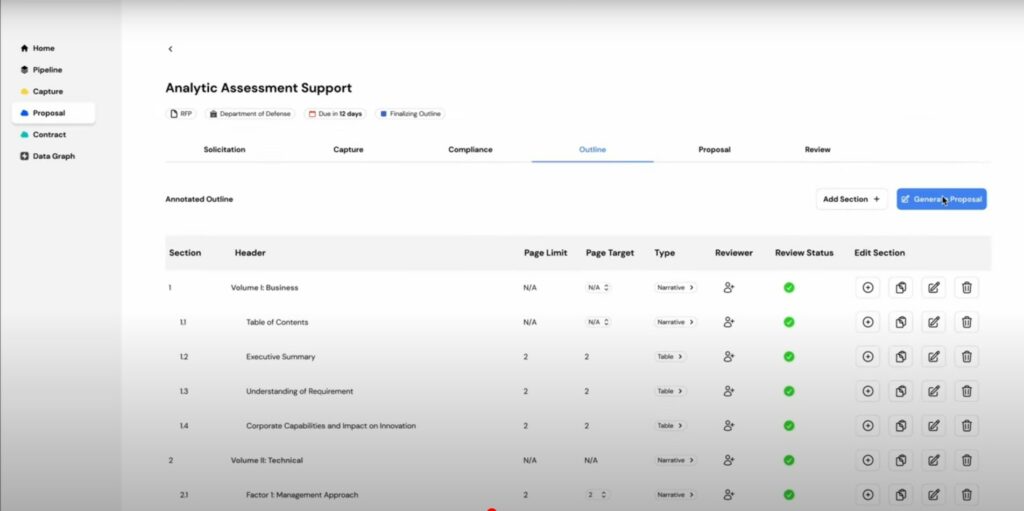The width and height of the screenshot is (1024, 511).
Task: Edit the Table of Contents section
Action: click(x=934, y=322)
